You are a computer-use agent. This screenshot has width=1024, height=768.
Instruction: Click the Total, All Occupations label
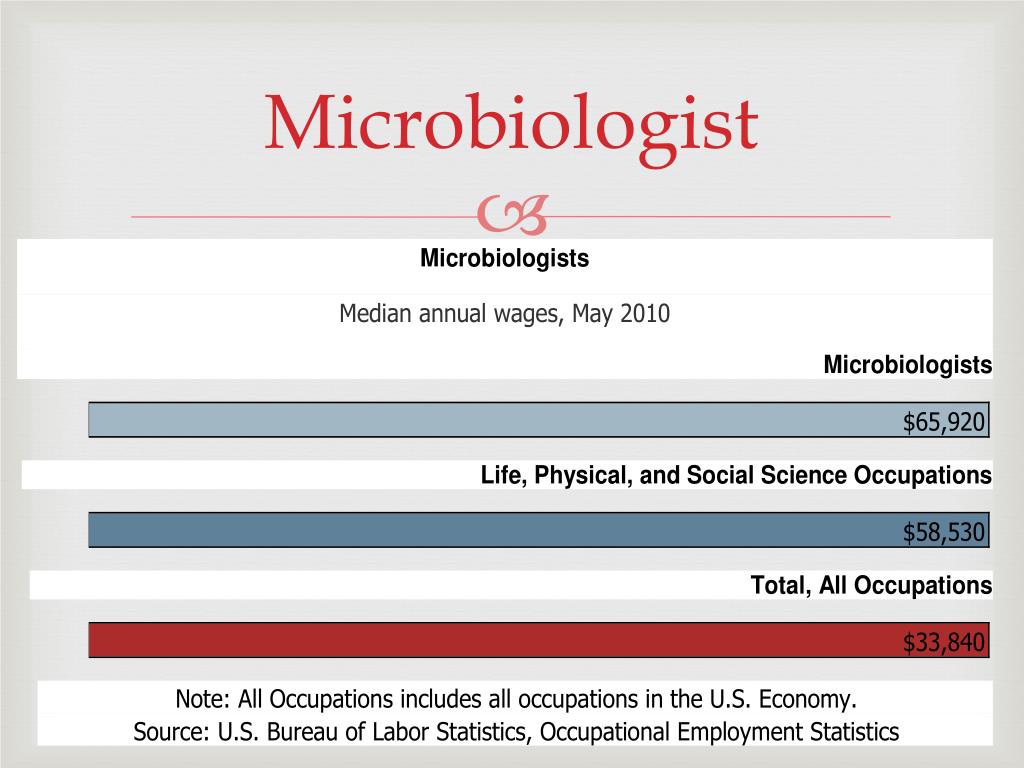click(x=871, y=586)
